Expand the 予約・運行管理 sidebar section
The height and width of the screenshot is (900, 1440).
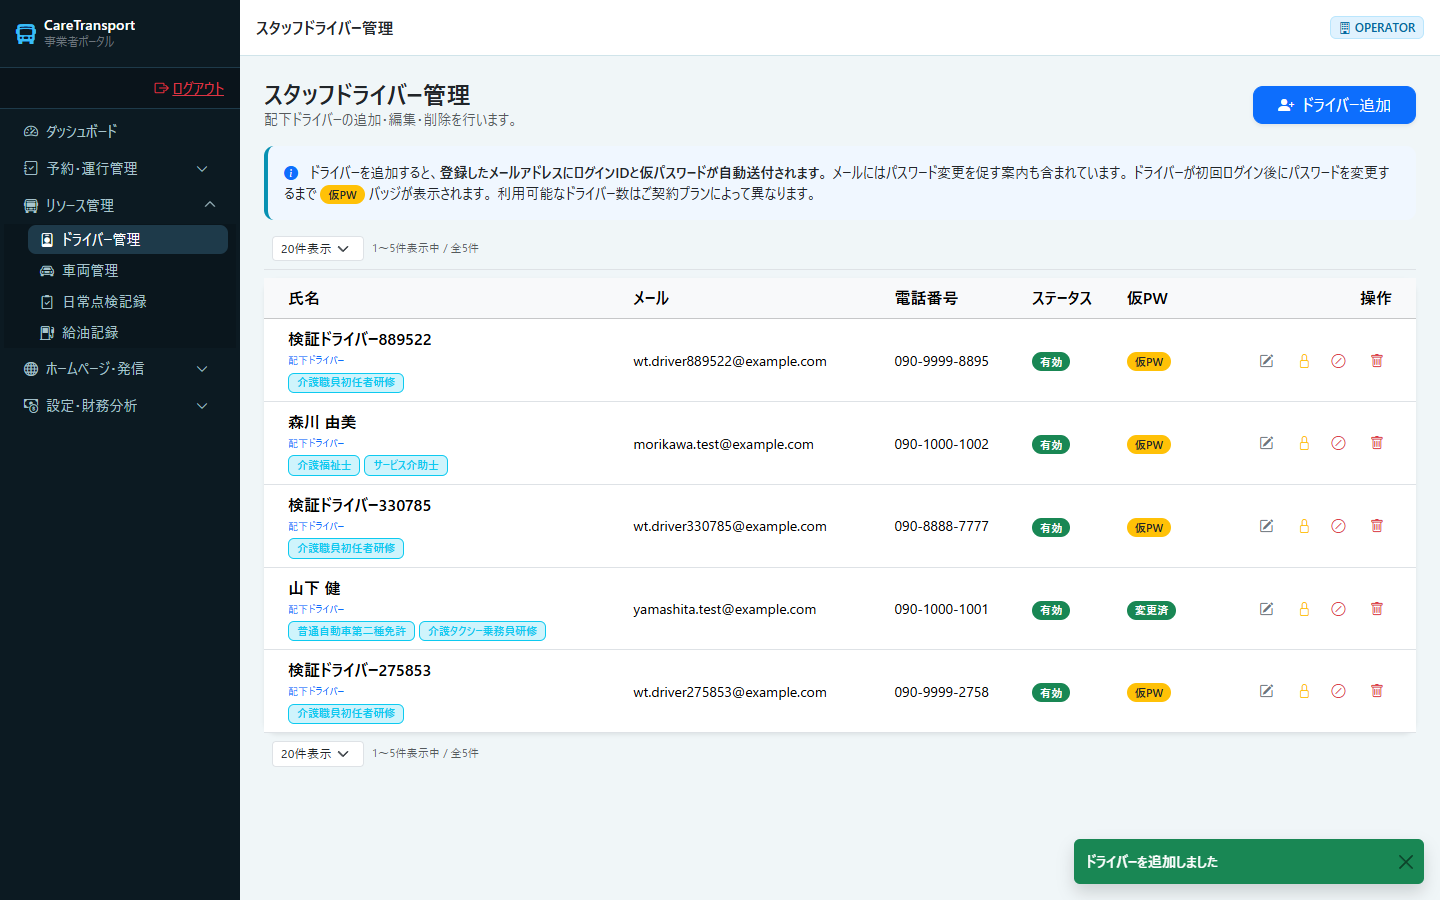click(120, 169)
